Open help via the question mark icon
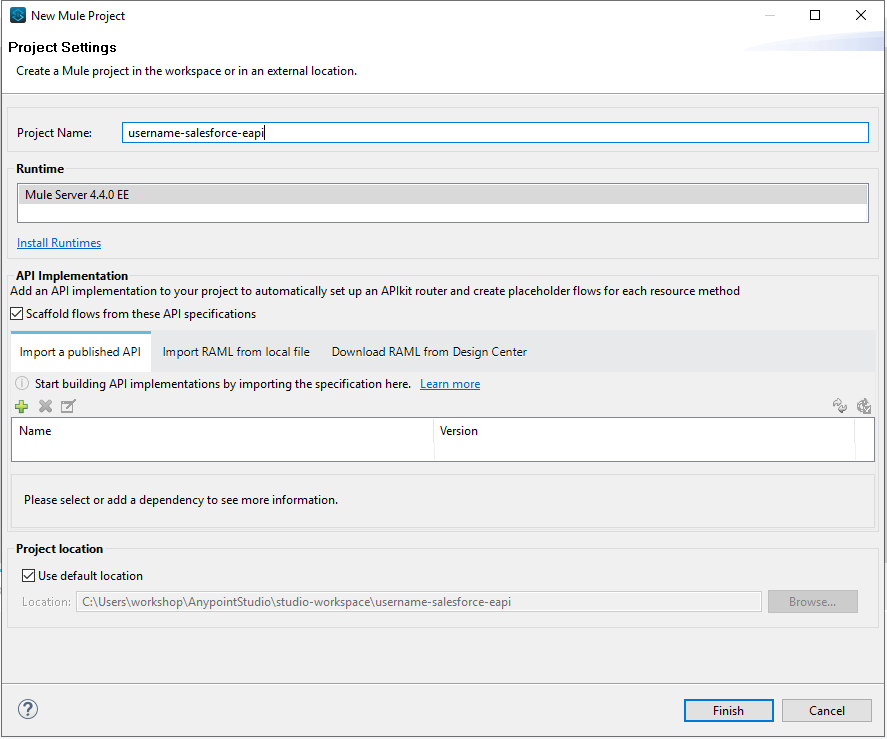Image resolution: width=887 pixels, height=739 pixels. tap(28, 710)
